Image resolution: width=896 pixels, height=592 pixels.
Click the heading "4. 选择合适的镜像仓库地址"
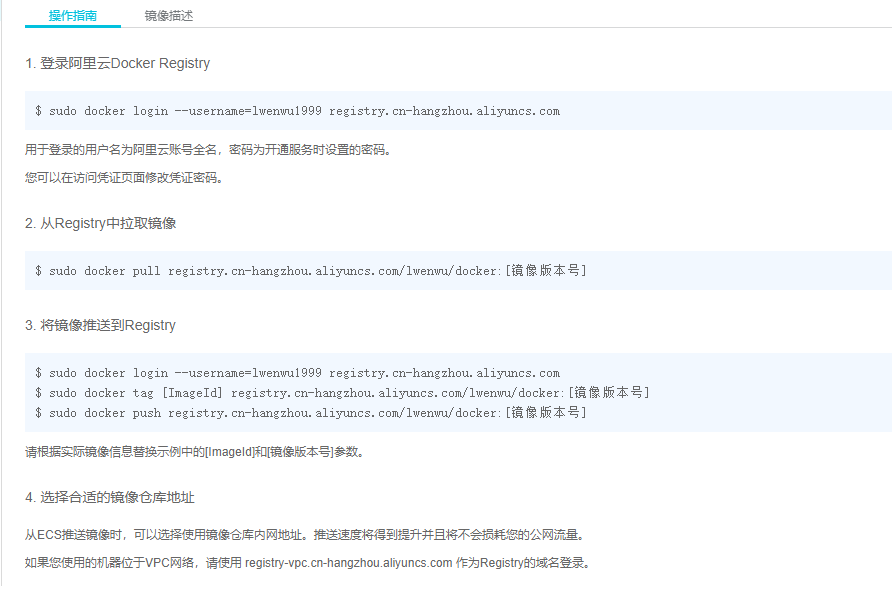[110, 497]
